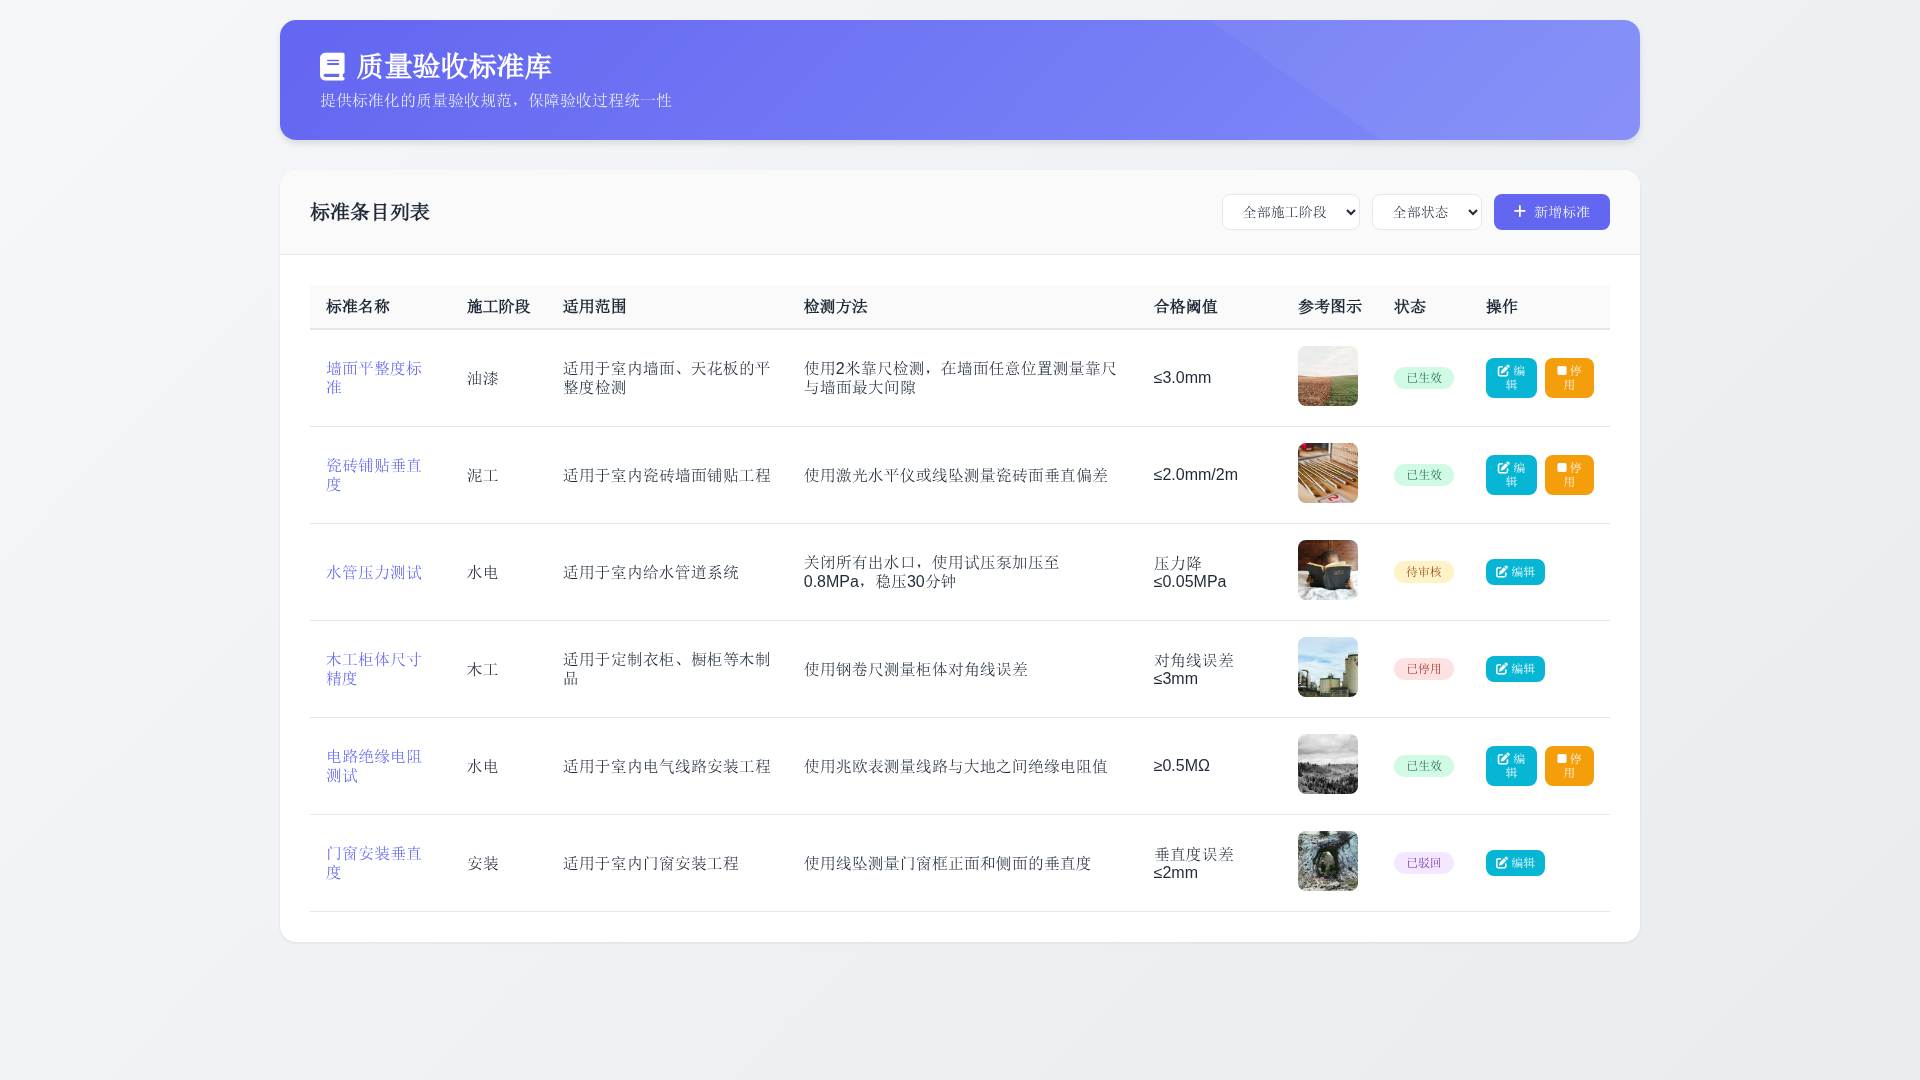This screenshot has height=1080, width=1920.
Task: Click the stop icon on 电路绝缘电阻测试's 停用 button
Action: (1561, 759)
